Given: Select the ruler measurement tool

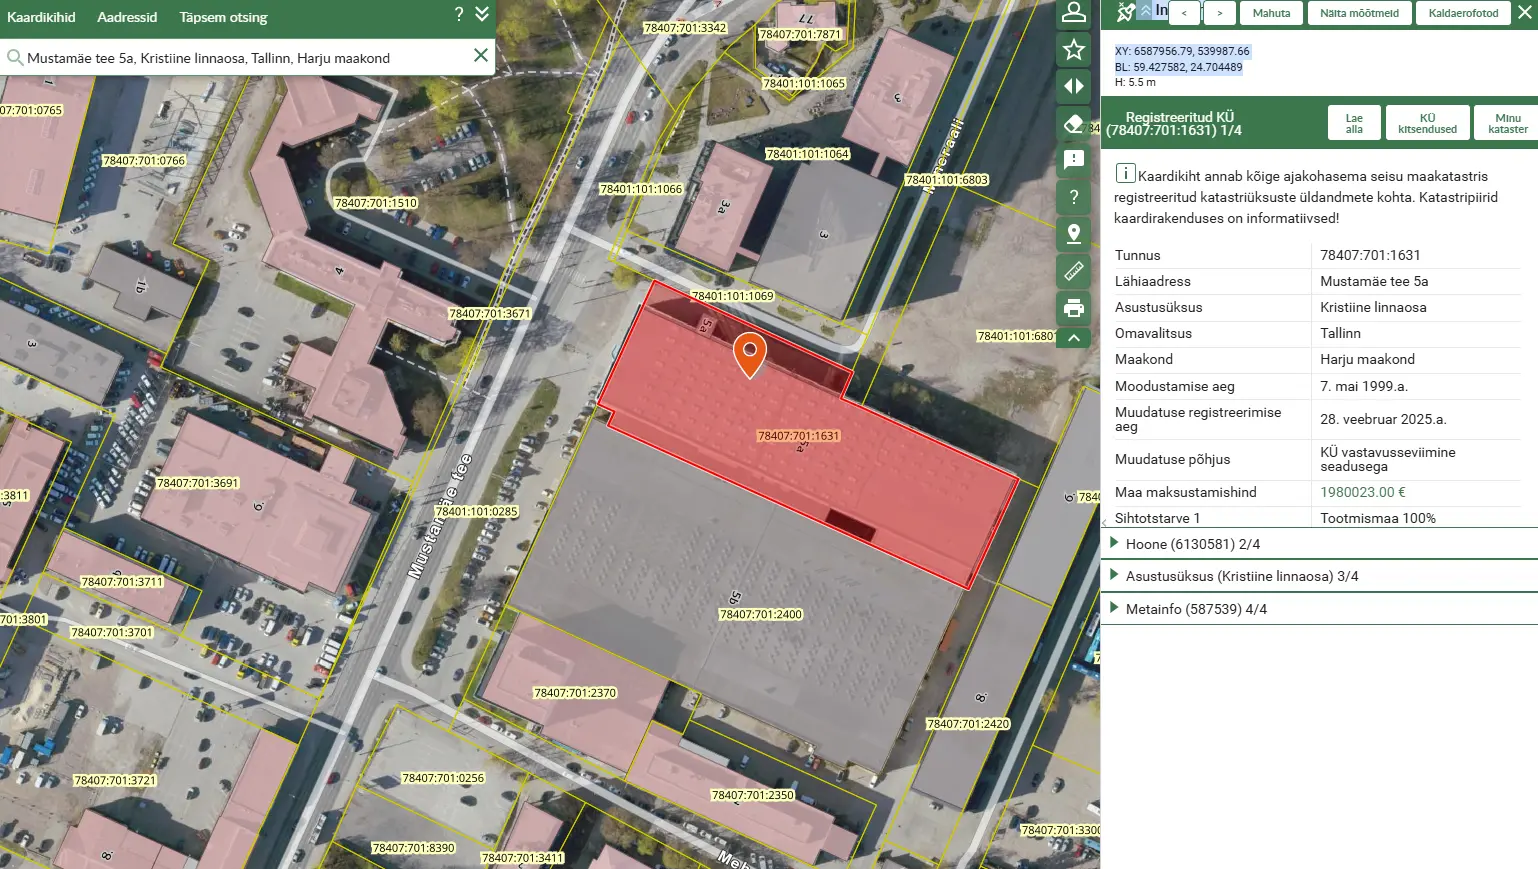Looking at the screenshot, I should click(x=1073, y=271).
